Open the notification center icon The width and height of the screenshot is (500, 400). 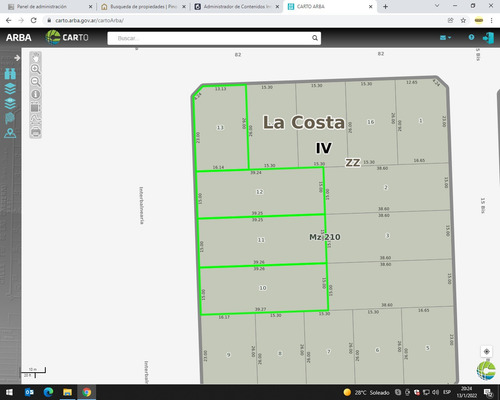tap(488, 392)
